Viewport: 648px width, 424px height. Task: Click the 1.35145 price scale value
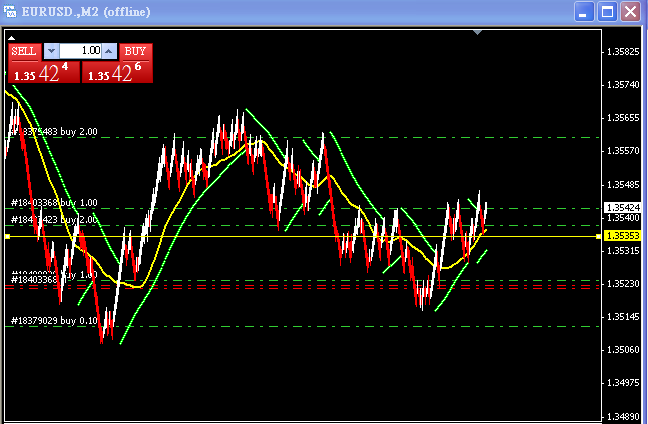tap(623, 317)
